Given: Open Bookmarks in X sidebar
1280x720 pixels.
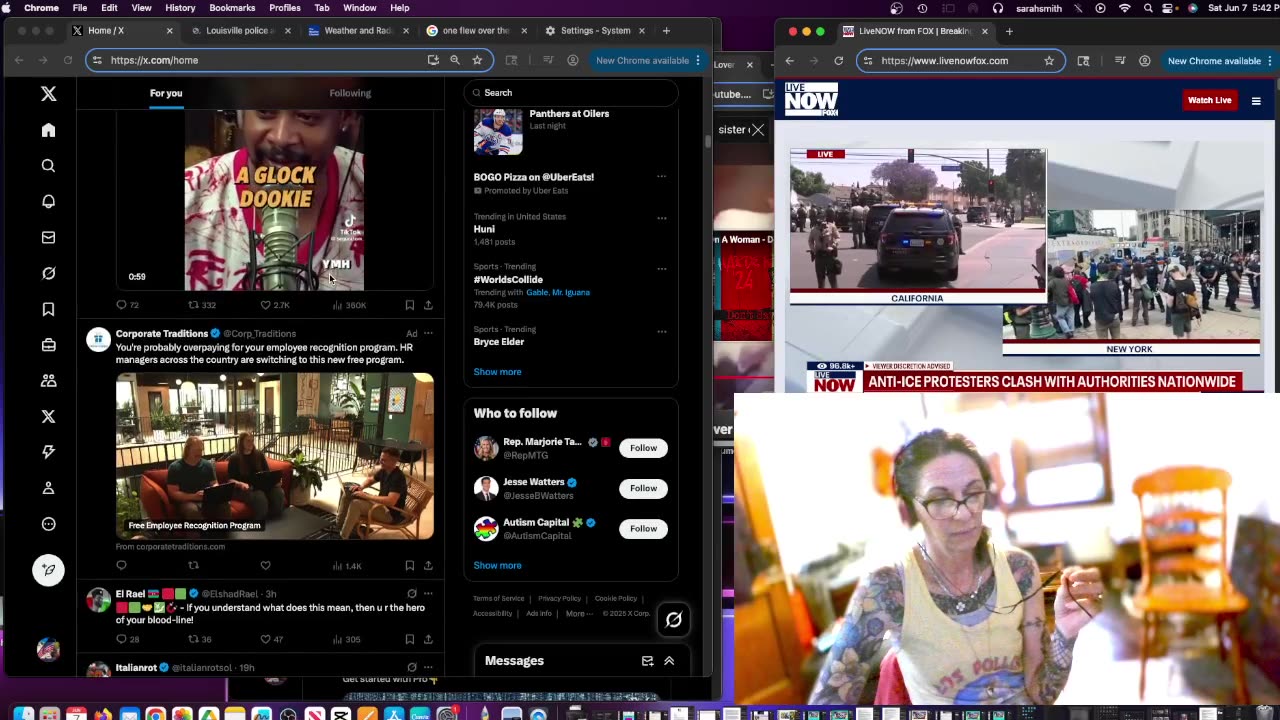Looking at the screenshot, I should coord(48,309).
